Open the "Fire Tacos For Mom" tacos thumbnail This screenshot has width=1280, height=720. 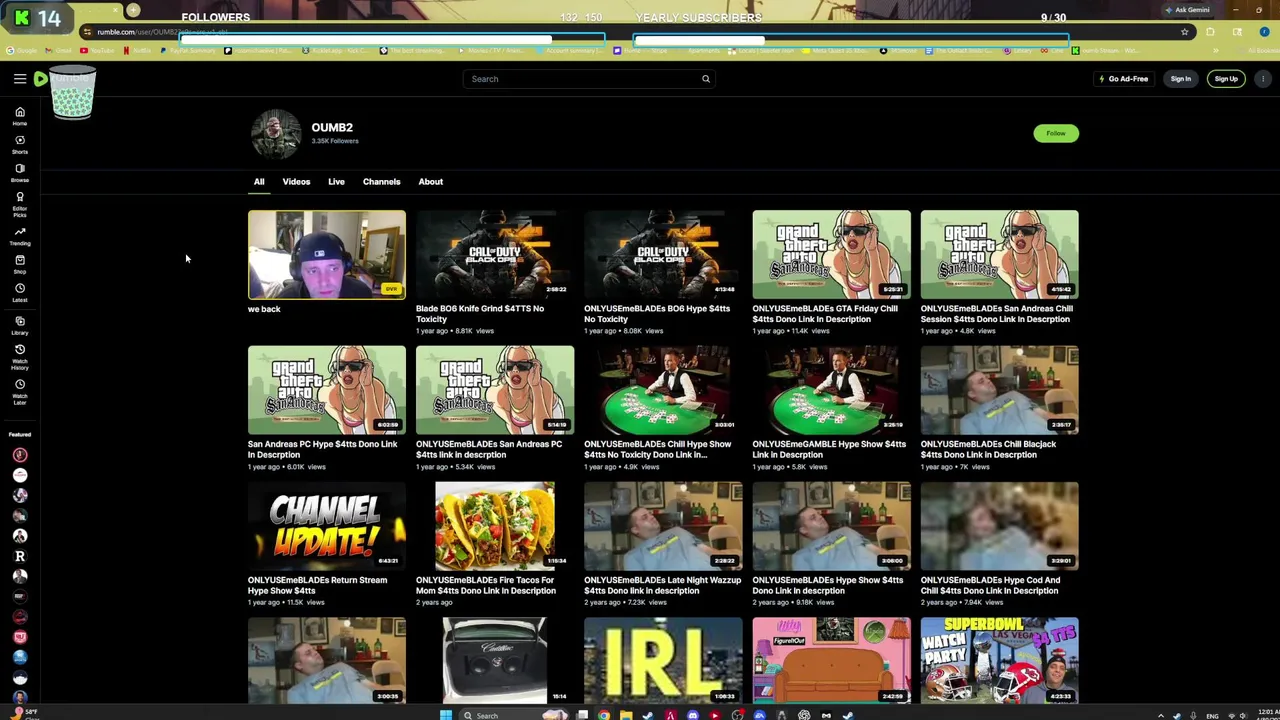tap(495, 526)
